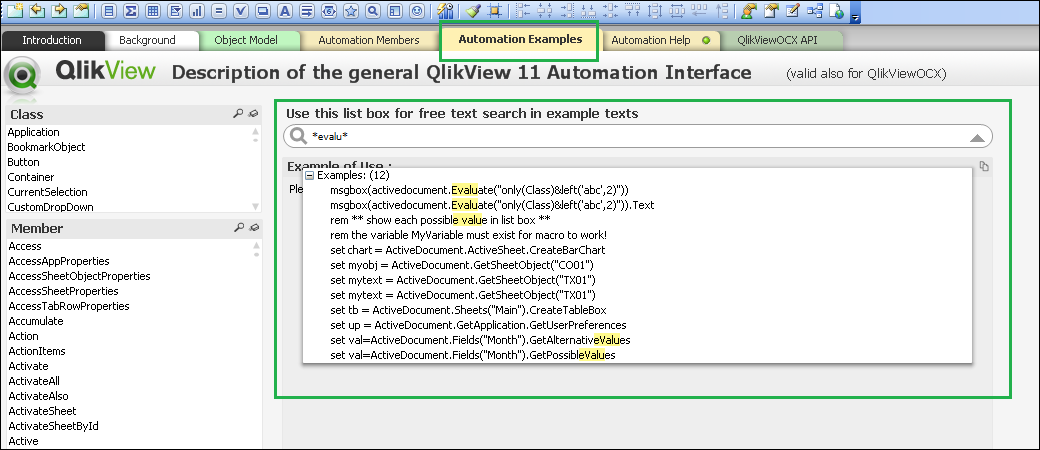Click the Space Horizontally icon
This screenshot has height=450, width=1040.
tap(677, 11)
